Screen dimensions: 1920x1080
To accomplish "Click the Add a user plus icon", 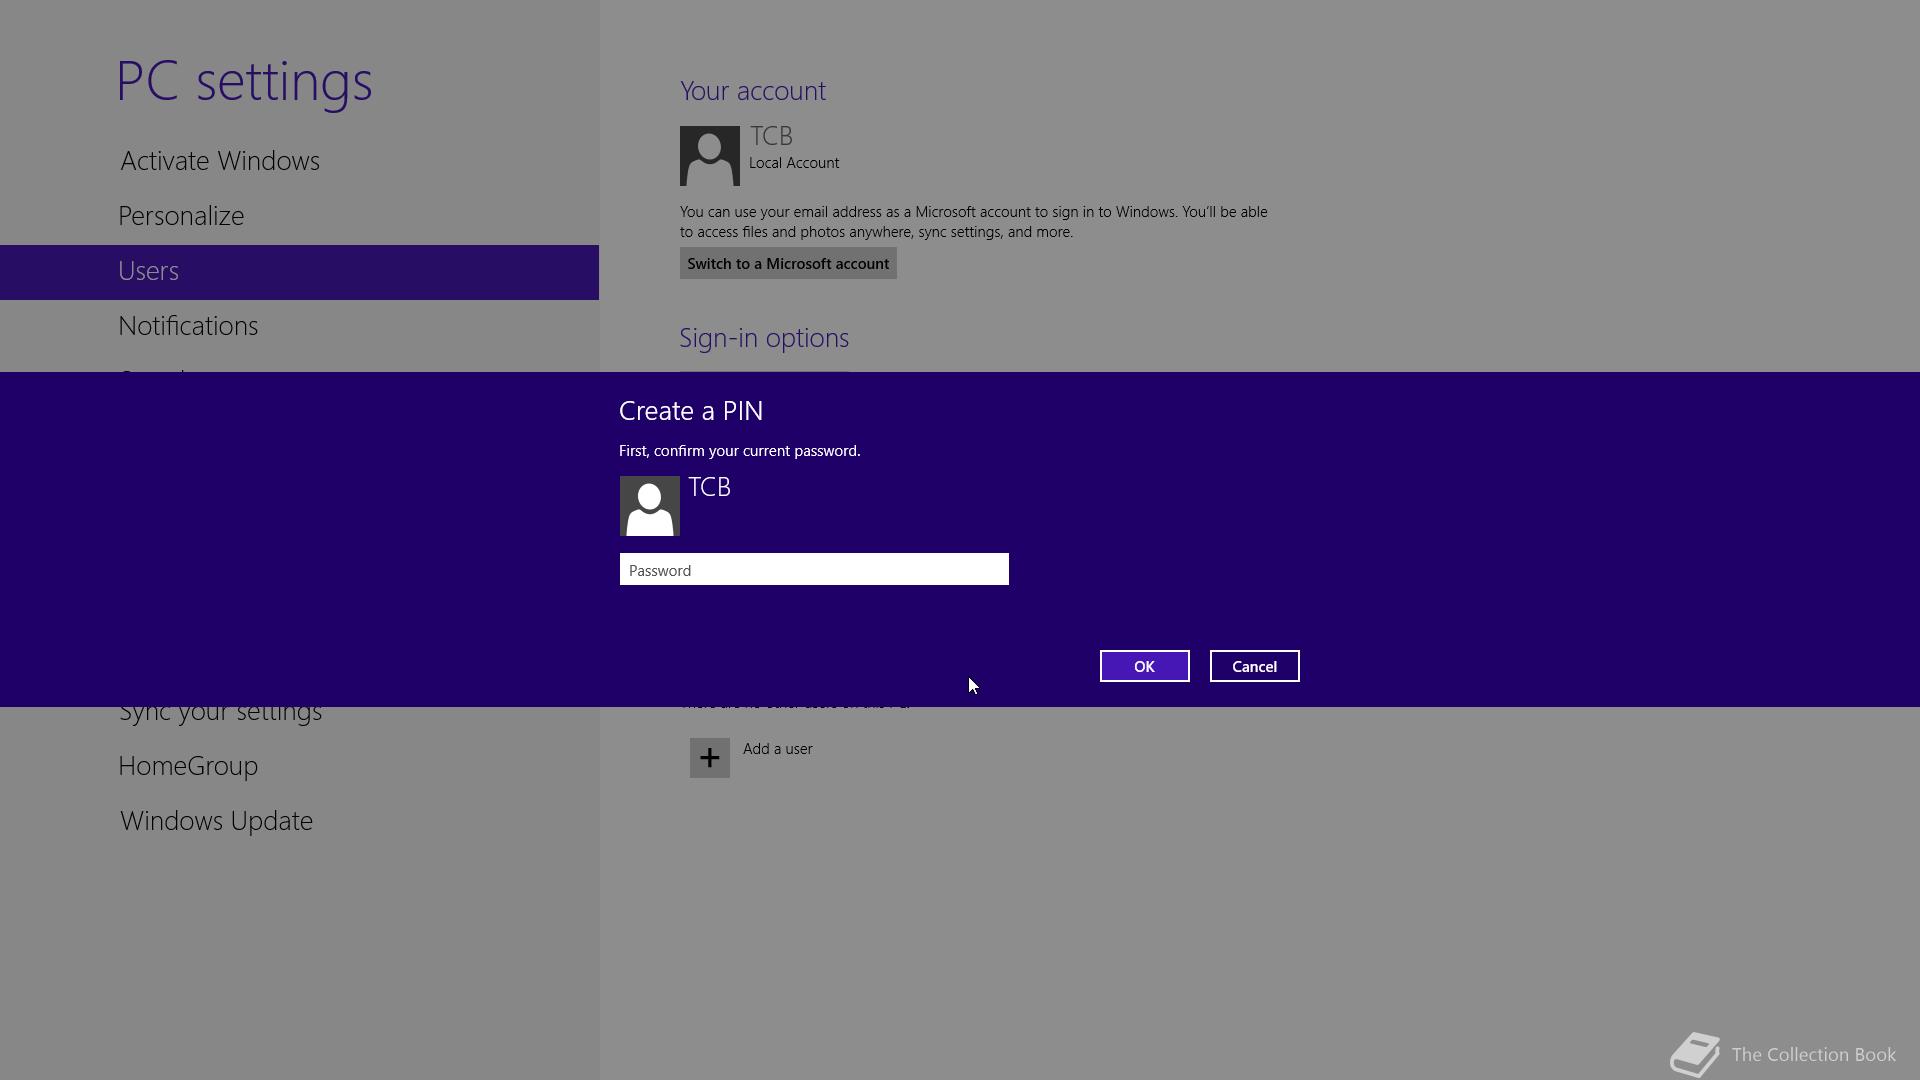I will pyautogui.click(x=710, y=758).
